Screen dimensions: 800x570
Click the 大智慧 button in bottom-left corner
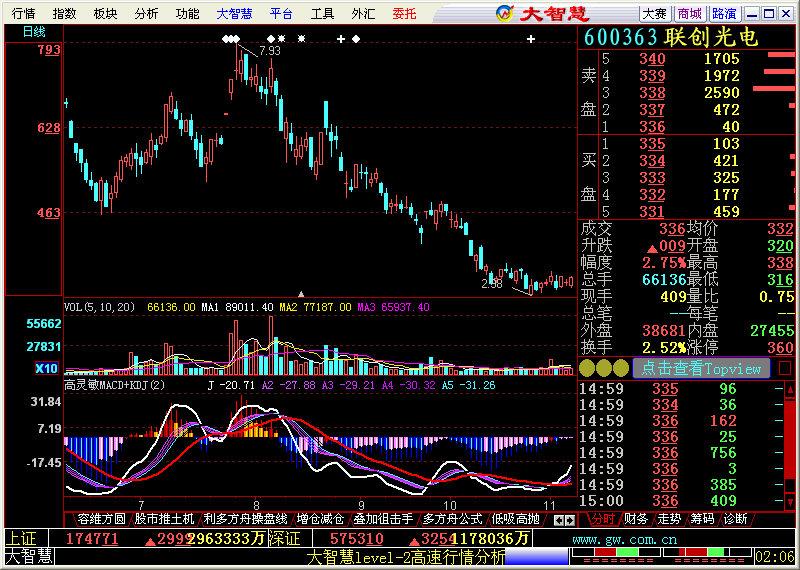pos(29,556)
